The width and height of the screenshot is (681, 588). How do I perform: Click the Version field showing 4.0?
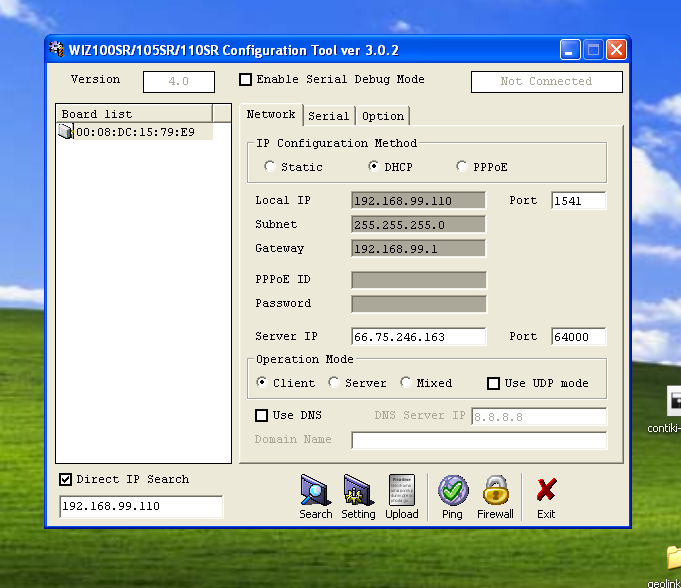[x=179, y=82]
